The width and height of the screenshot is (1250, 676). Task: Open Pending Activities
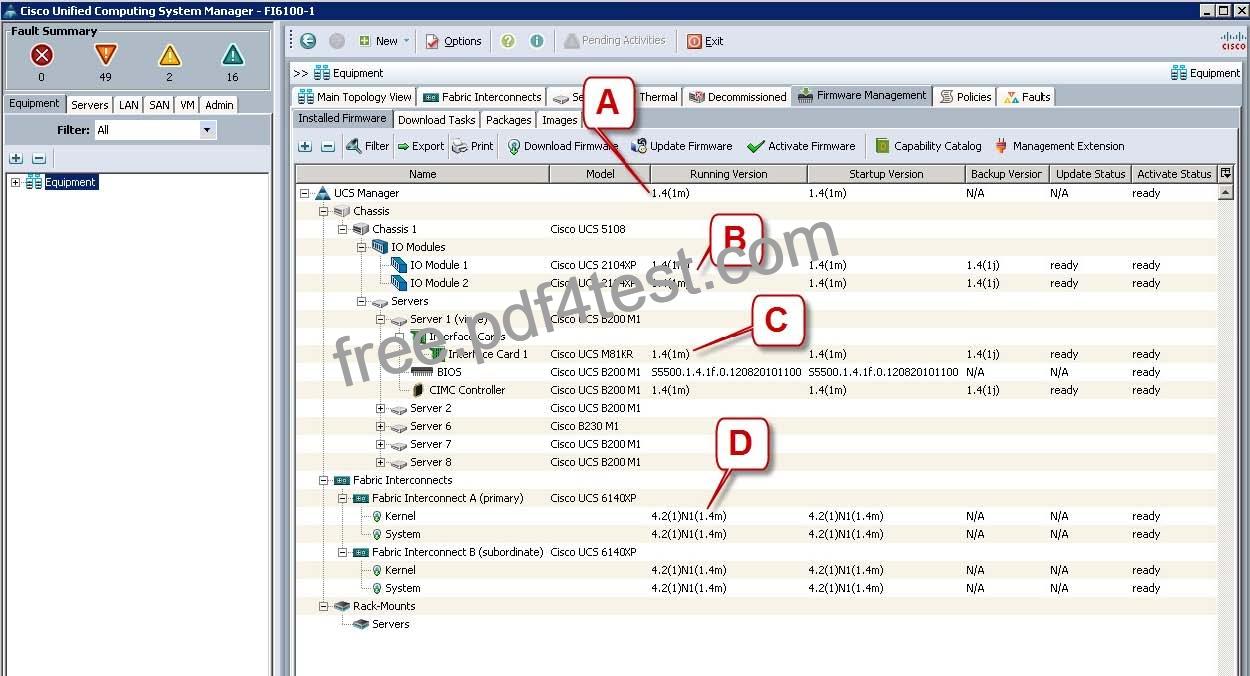(x=614, y=41)
